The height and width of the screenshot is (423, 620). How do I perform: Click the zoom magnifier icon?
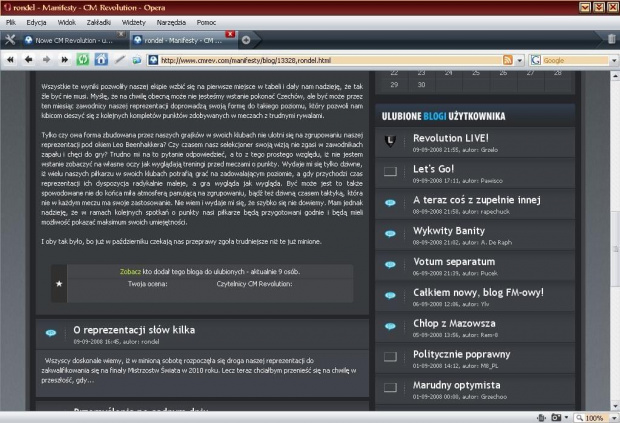pos(580,418)
